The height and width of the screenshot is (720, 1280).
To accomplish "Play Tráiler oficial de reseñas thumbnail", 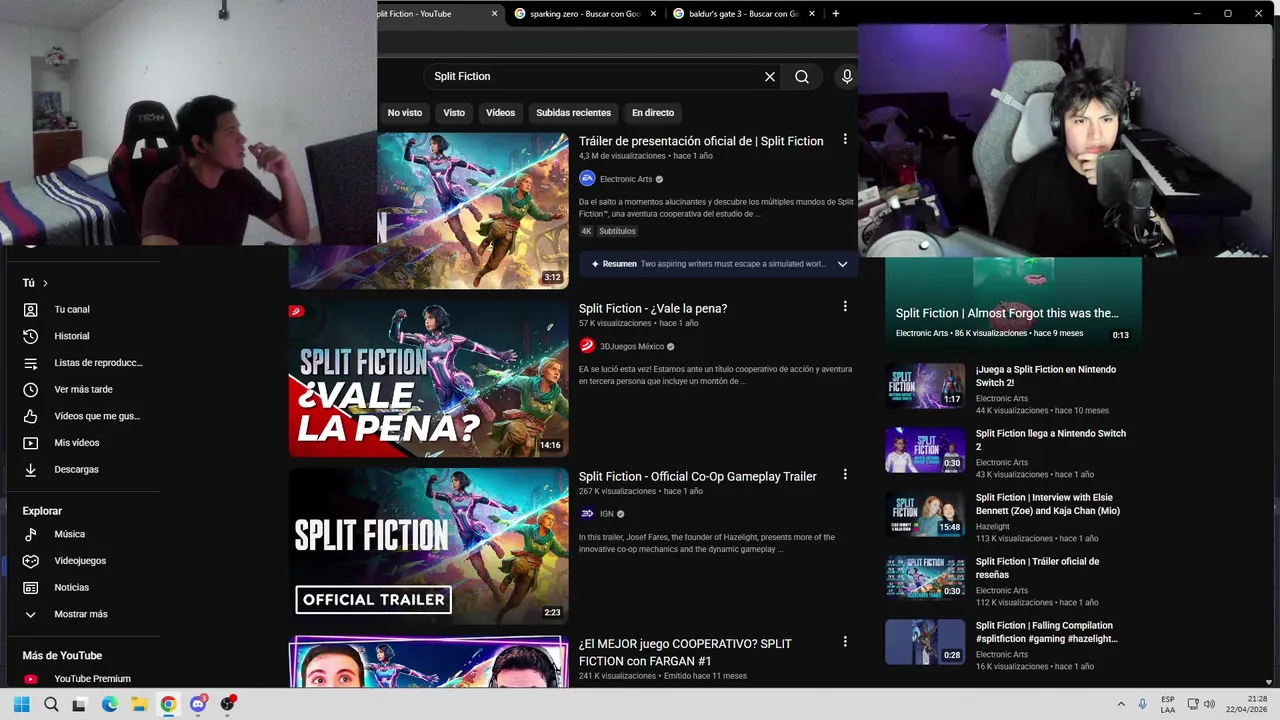I will coord(925,578).
